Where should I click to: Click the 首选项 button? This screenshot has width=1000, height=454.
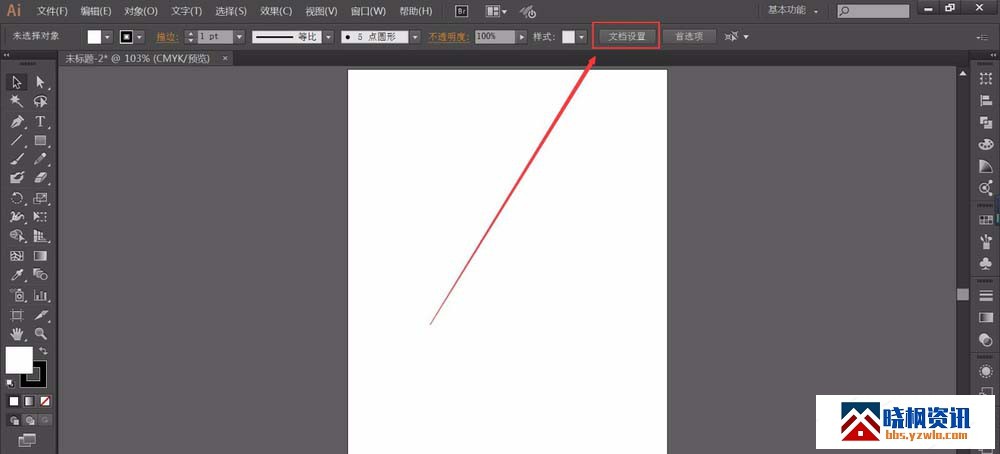[x=689, y=36]
